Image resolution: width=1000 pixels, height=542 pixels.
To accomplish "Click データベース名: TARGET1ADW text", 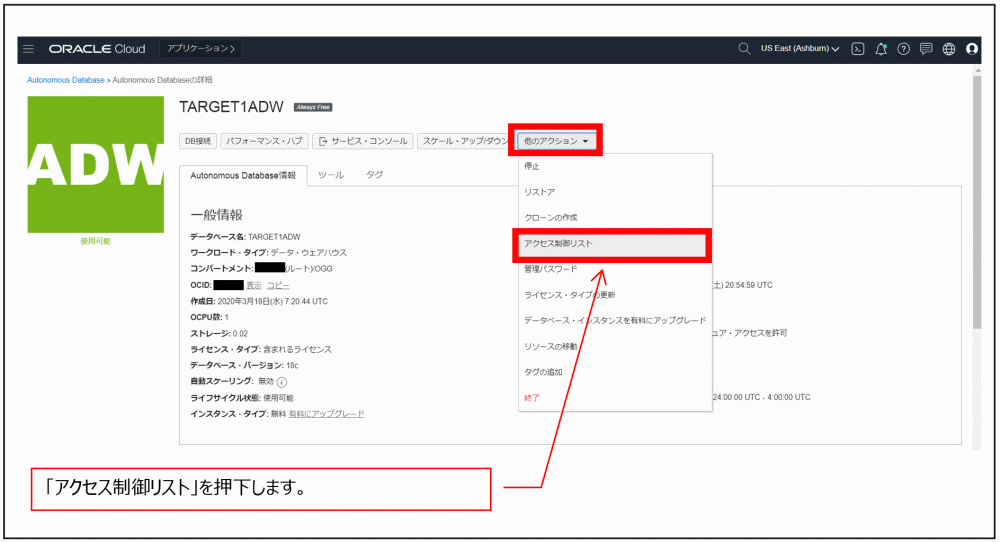I will click(245, 237).
